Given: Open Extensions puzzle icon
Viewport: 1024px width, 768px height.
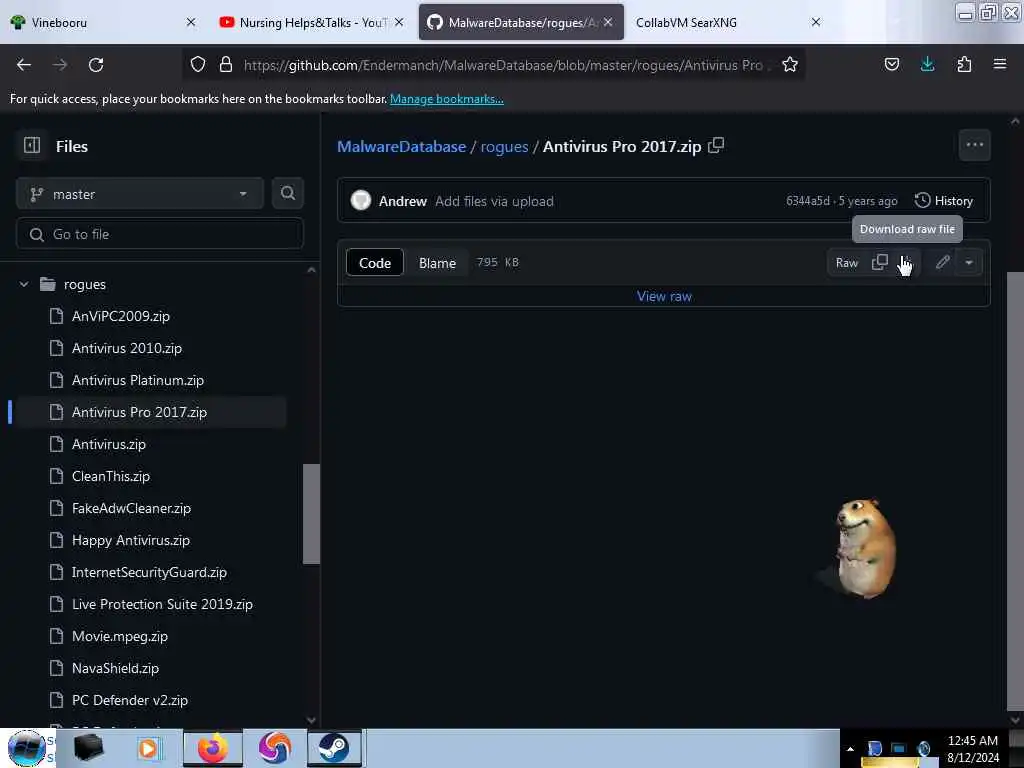Looking at the screenshot, I should [x=964, y=65].
